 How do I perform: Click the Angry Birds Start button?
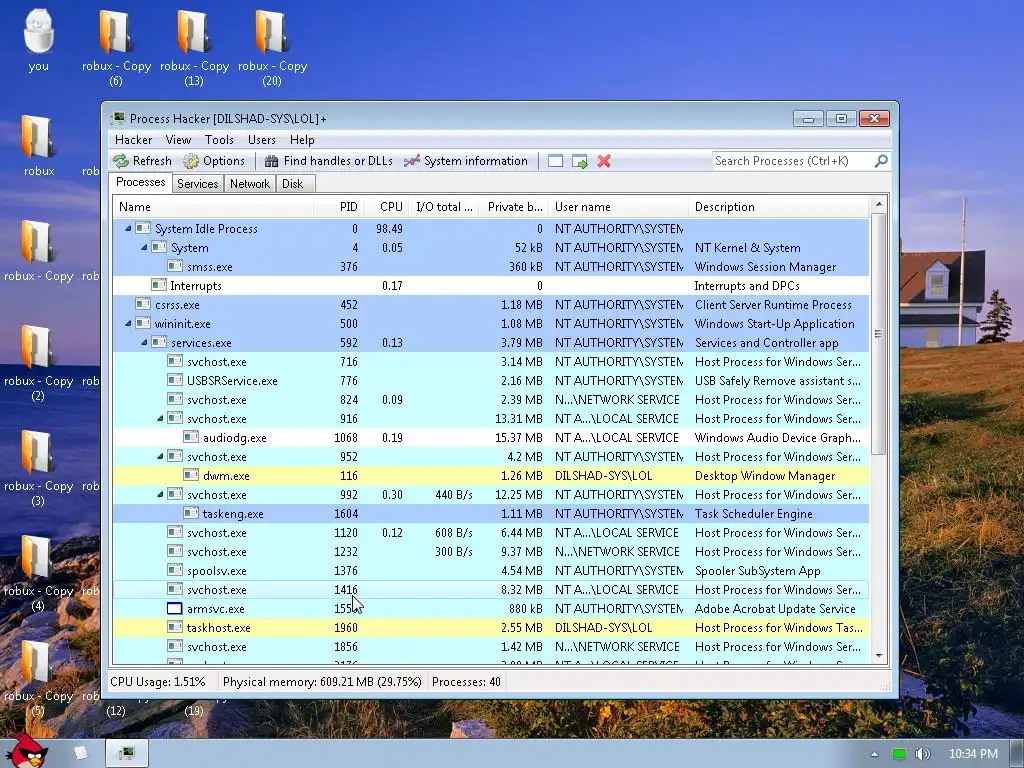coord(26,751)
